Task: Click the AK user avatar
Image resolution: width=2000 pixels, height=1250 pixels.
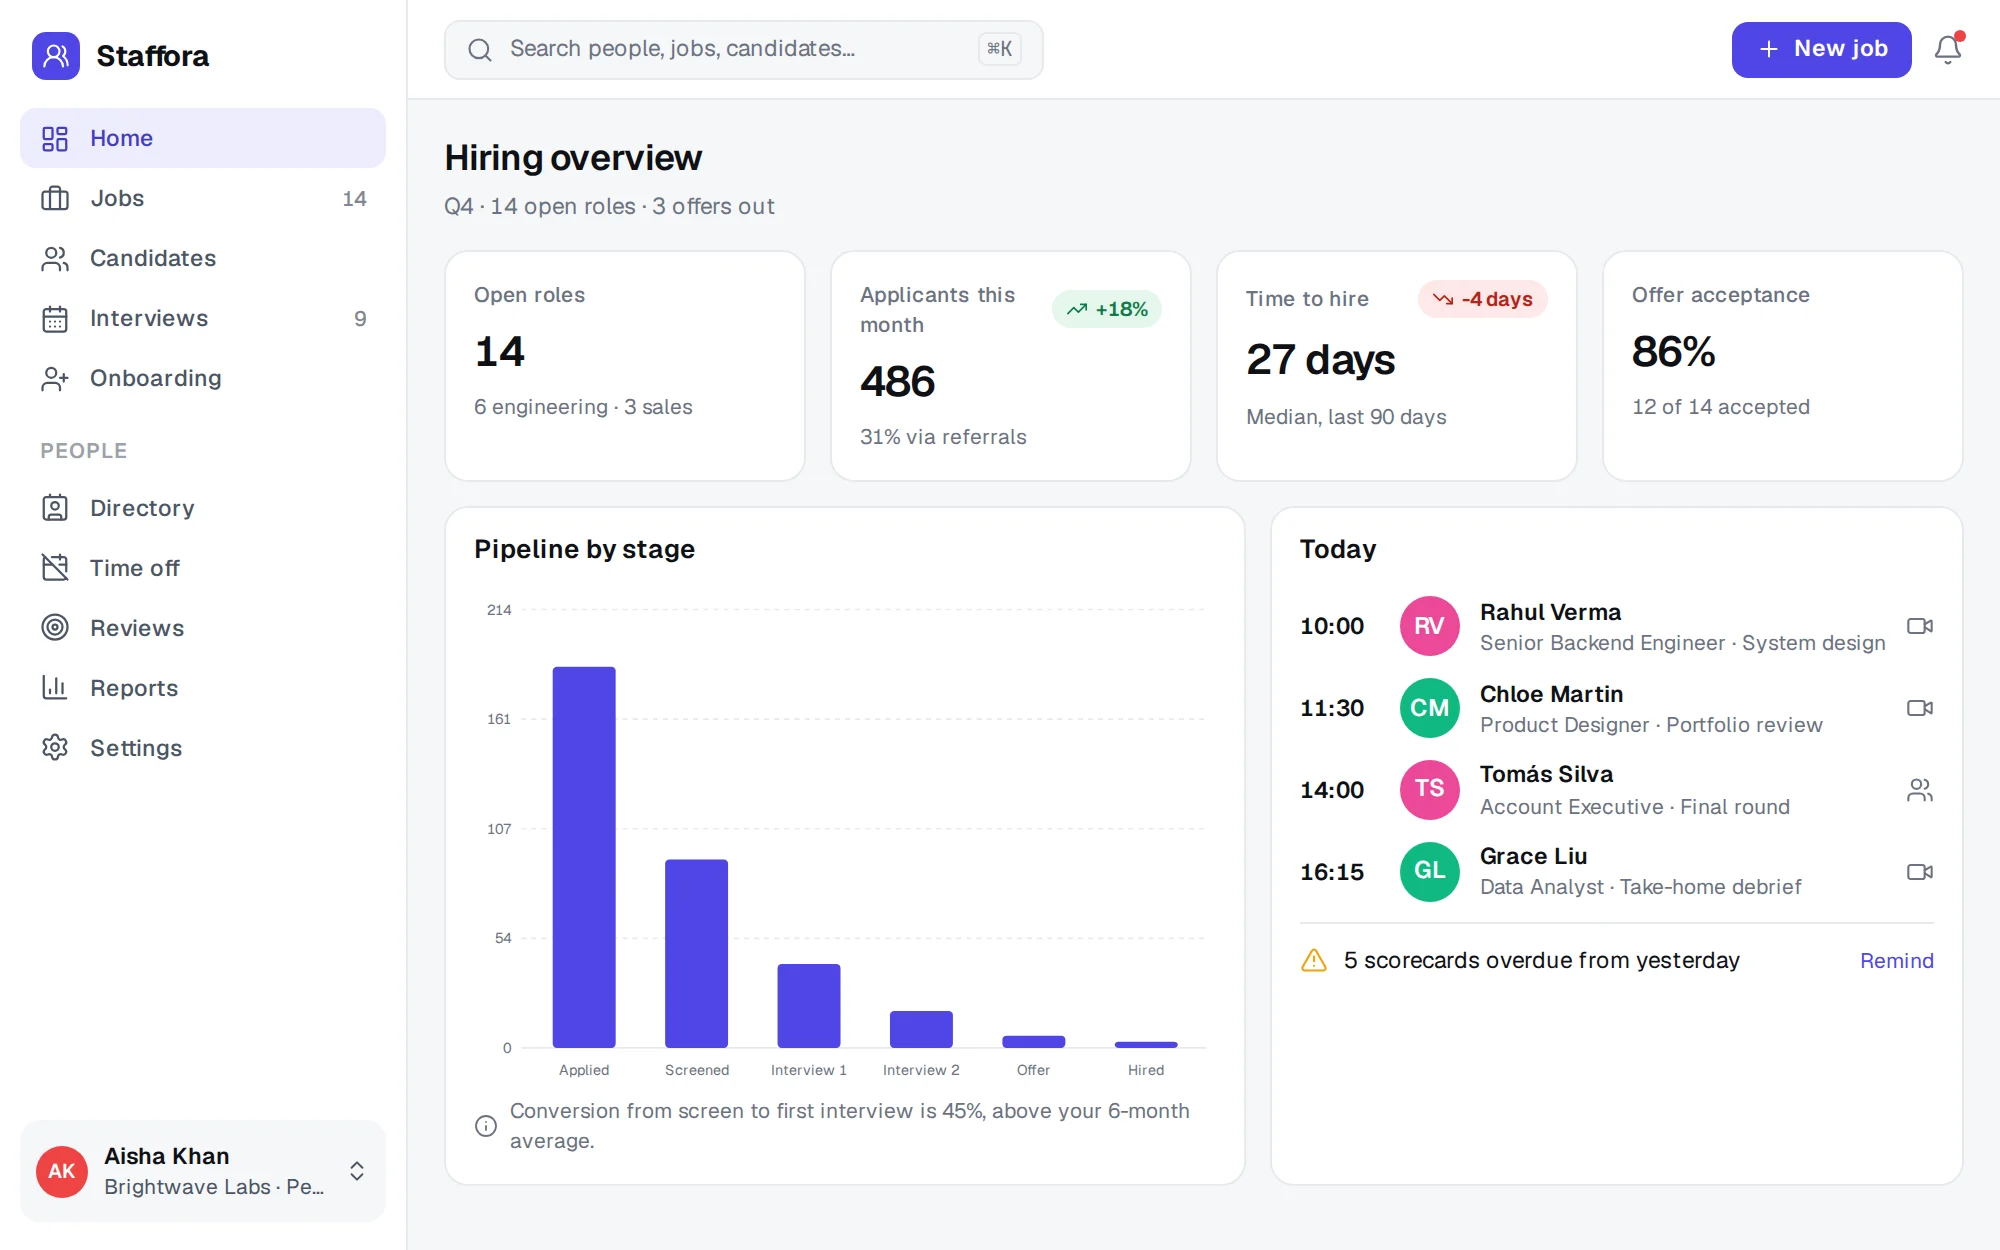Action: (x=62, y=1171)
